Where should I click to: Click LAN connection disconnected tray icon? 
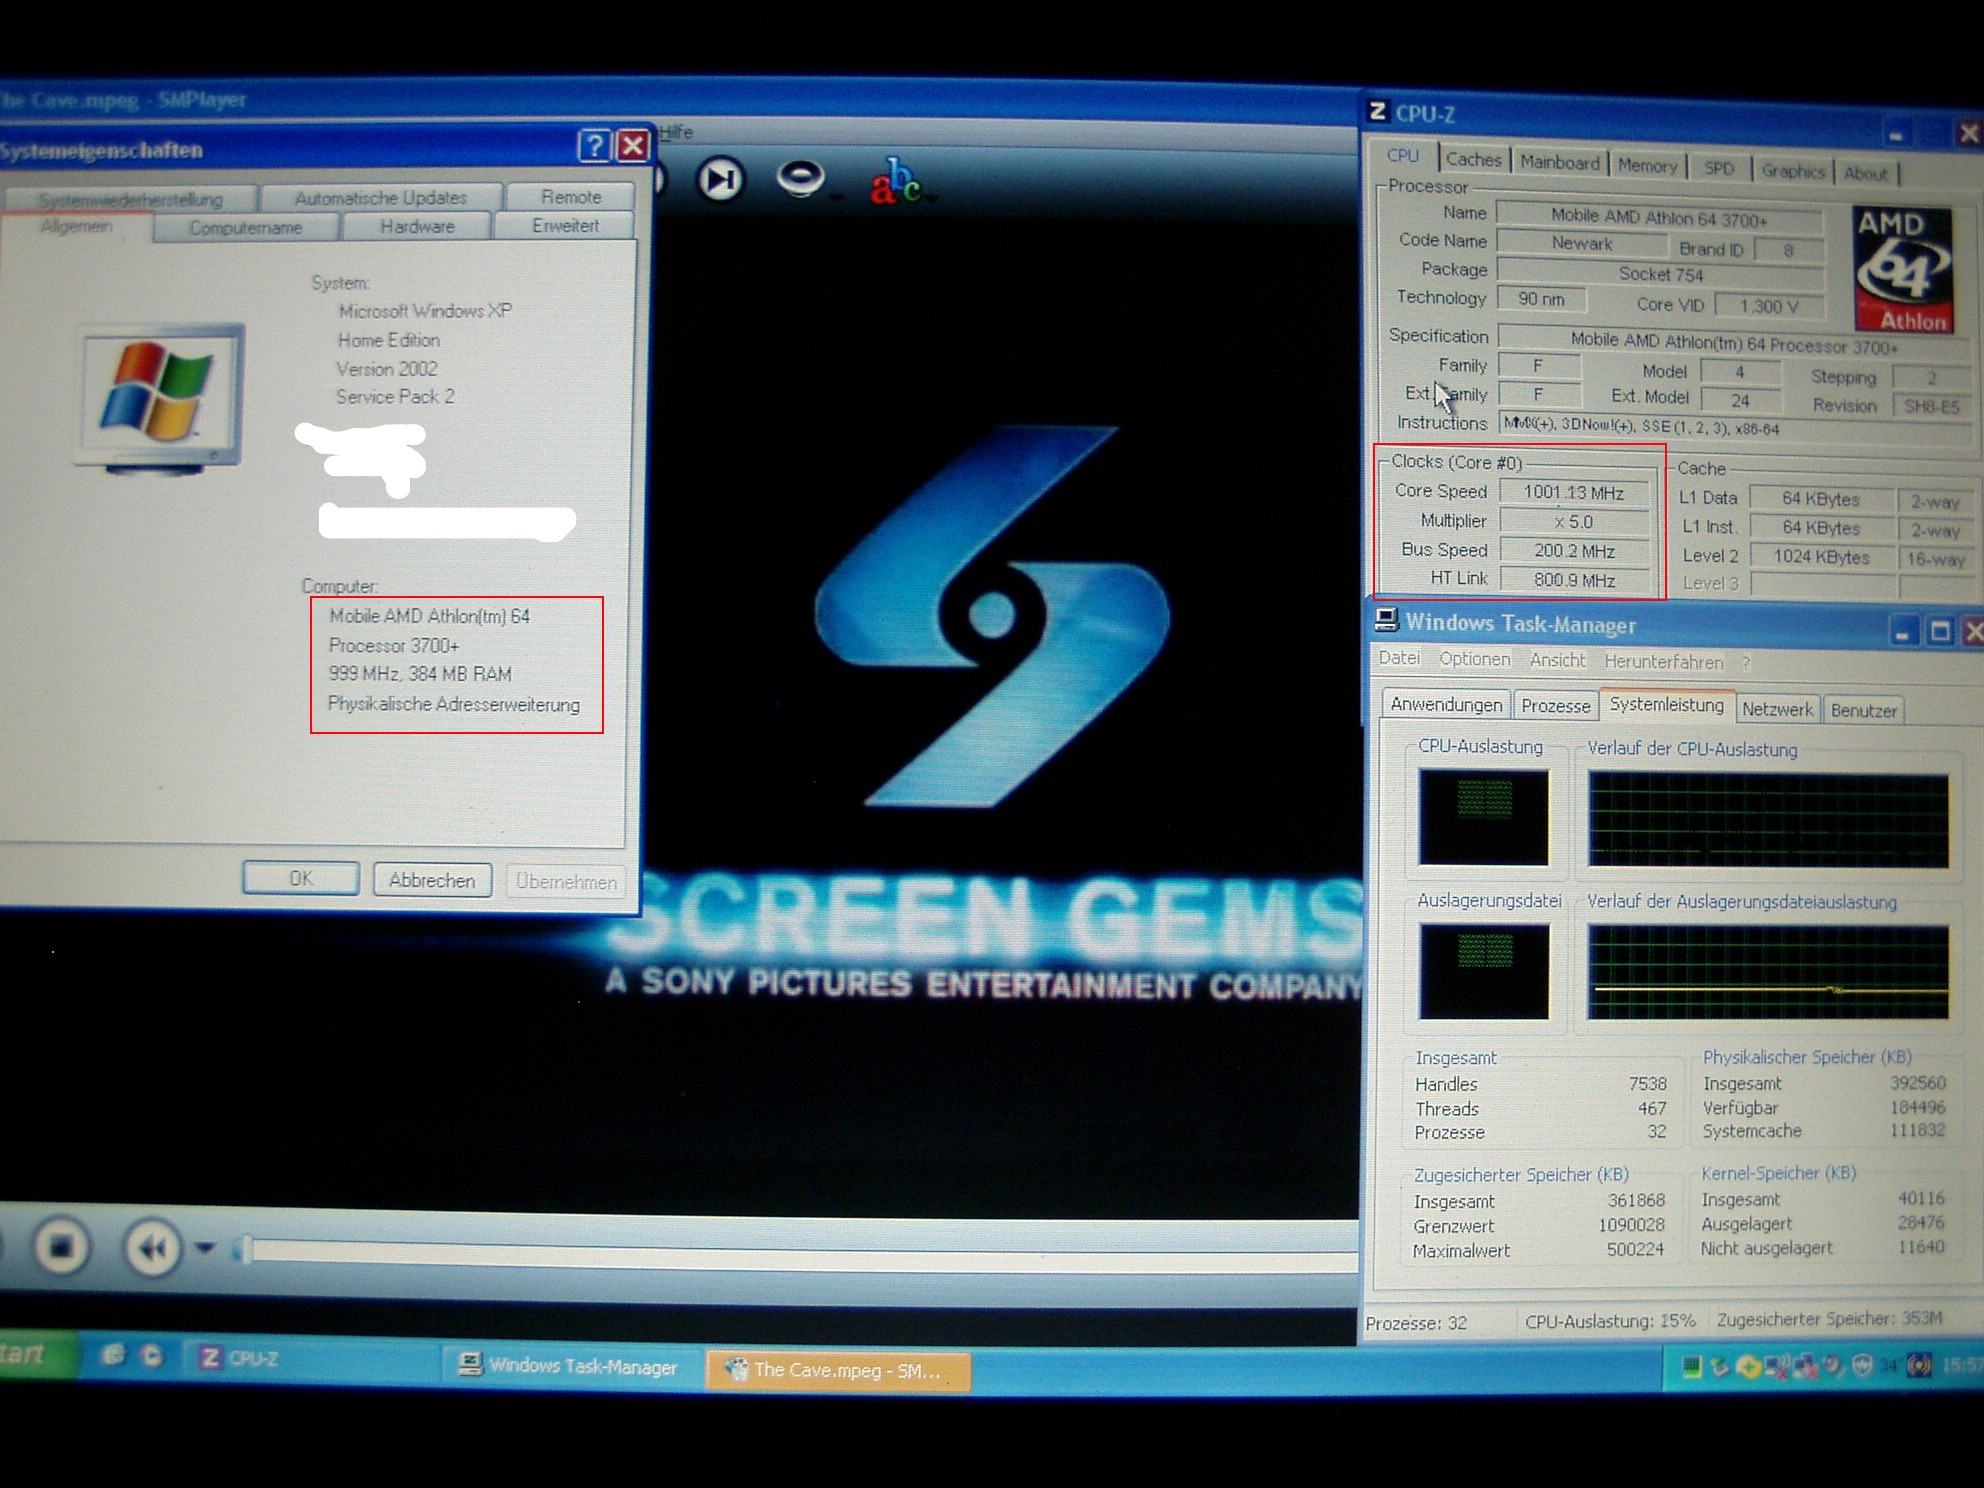coord(1805,1366)
